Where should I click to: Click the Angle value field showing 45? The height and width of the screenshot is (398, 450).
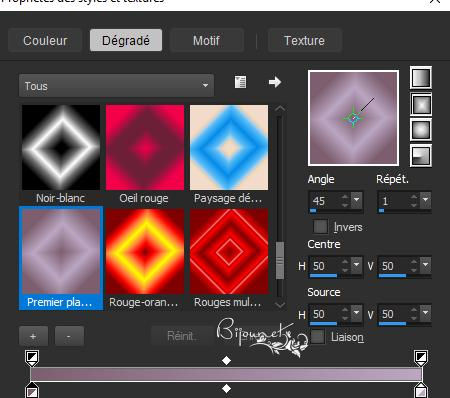pos(325,200)
